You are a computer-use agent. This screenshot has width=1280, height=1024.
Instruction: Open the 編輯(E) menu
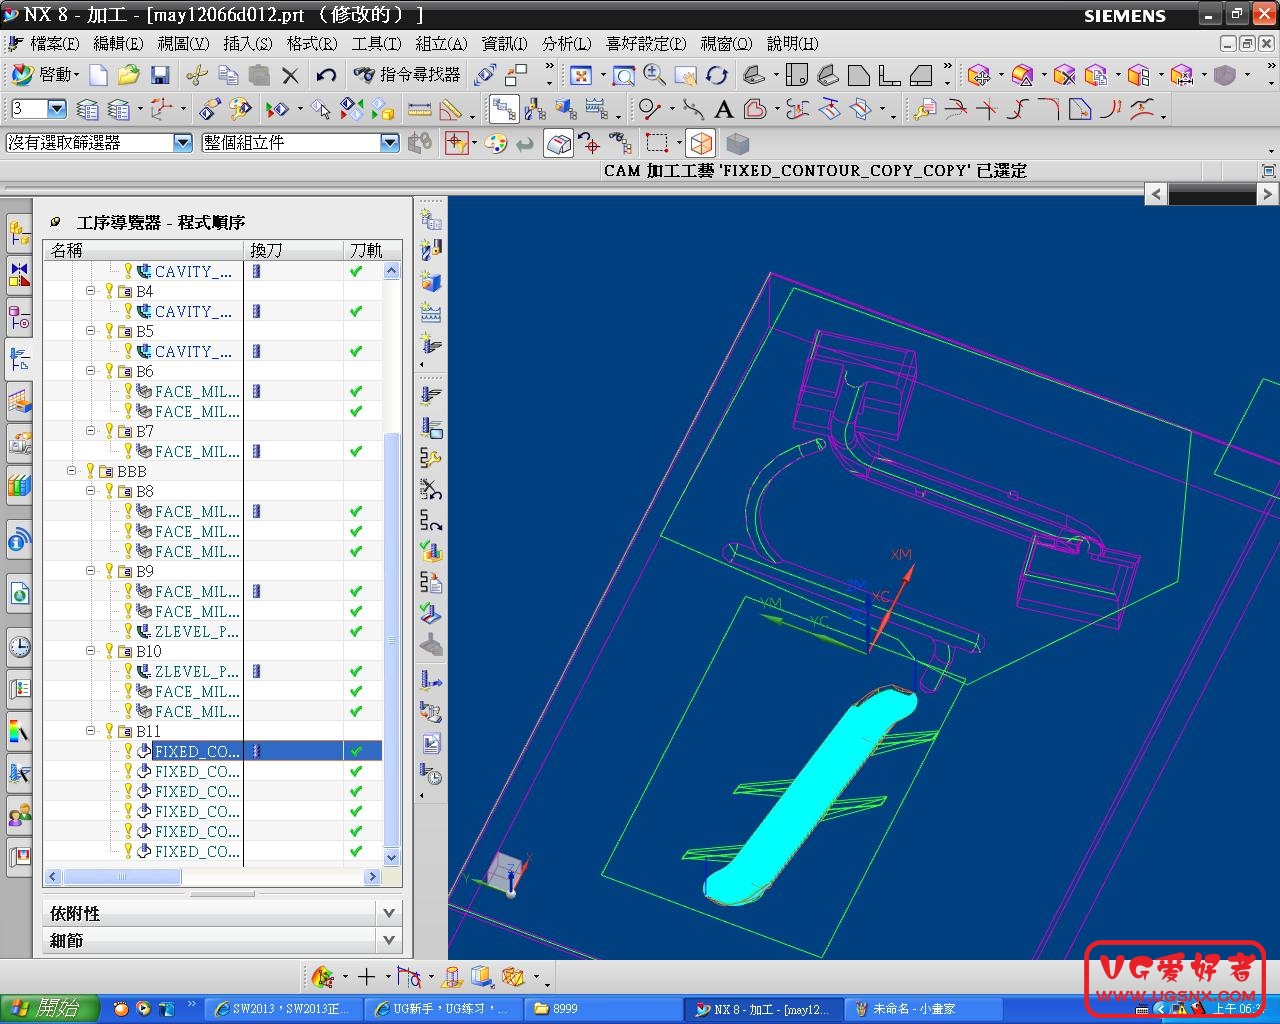pyautogui.click(x=118, y=44)
